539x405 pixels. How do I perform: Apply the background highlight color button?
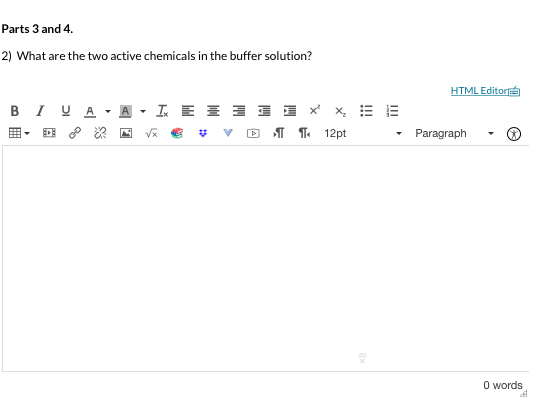pos(125,111)
